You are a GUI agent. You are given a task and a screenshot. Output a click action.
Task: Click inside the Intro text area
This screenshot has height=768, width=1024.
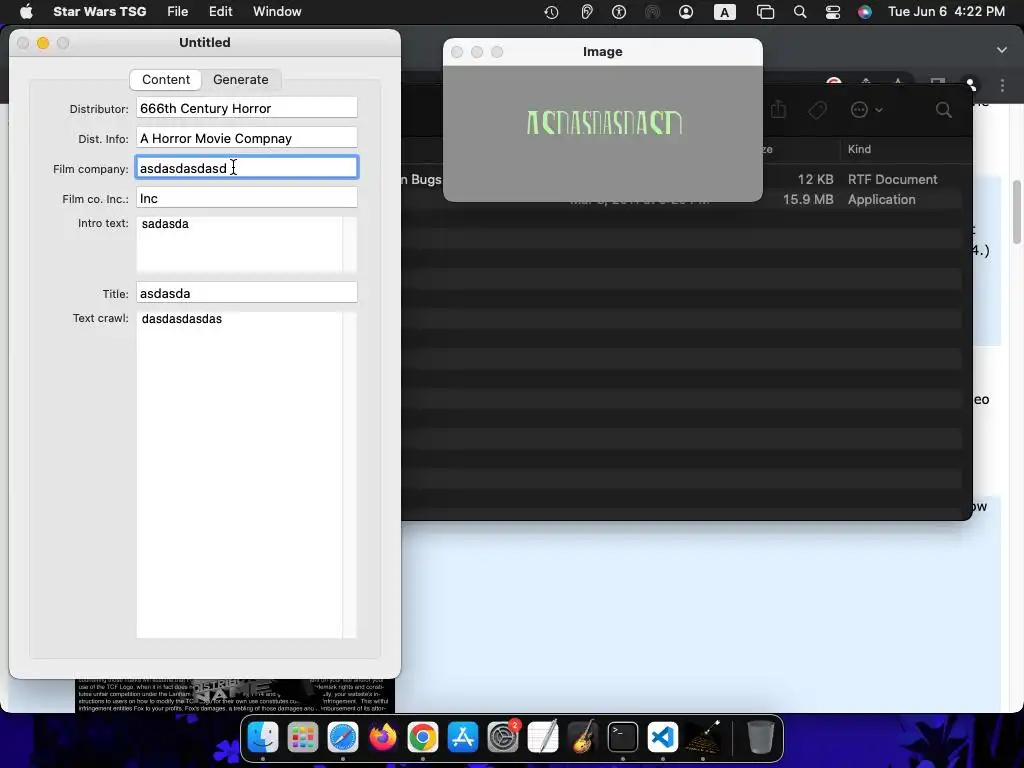(x=239, y=244)
